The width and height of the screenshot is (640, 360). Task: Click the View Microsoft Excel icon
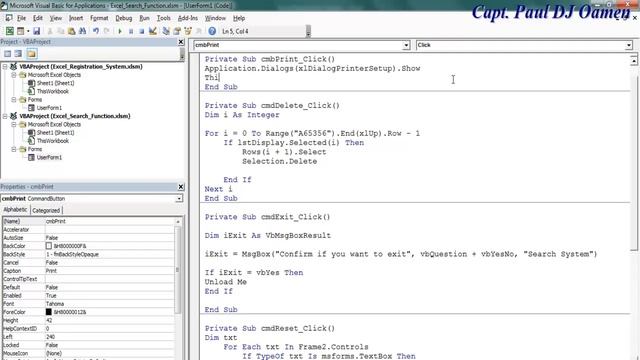9,31
